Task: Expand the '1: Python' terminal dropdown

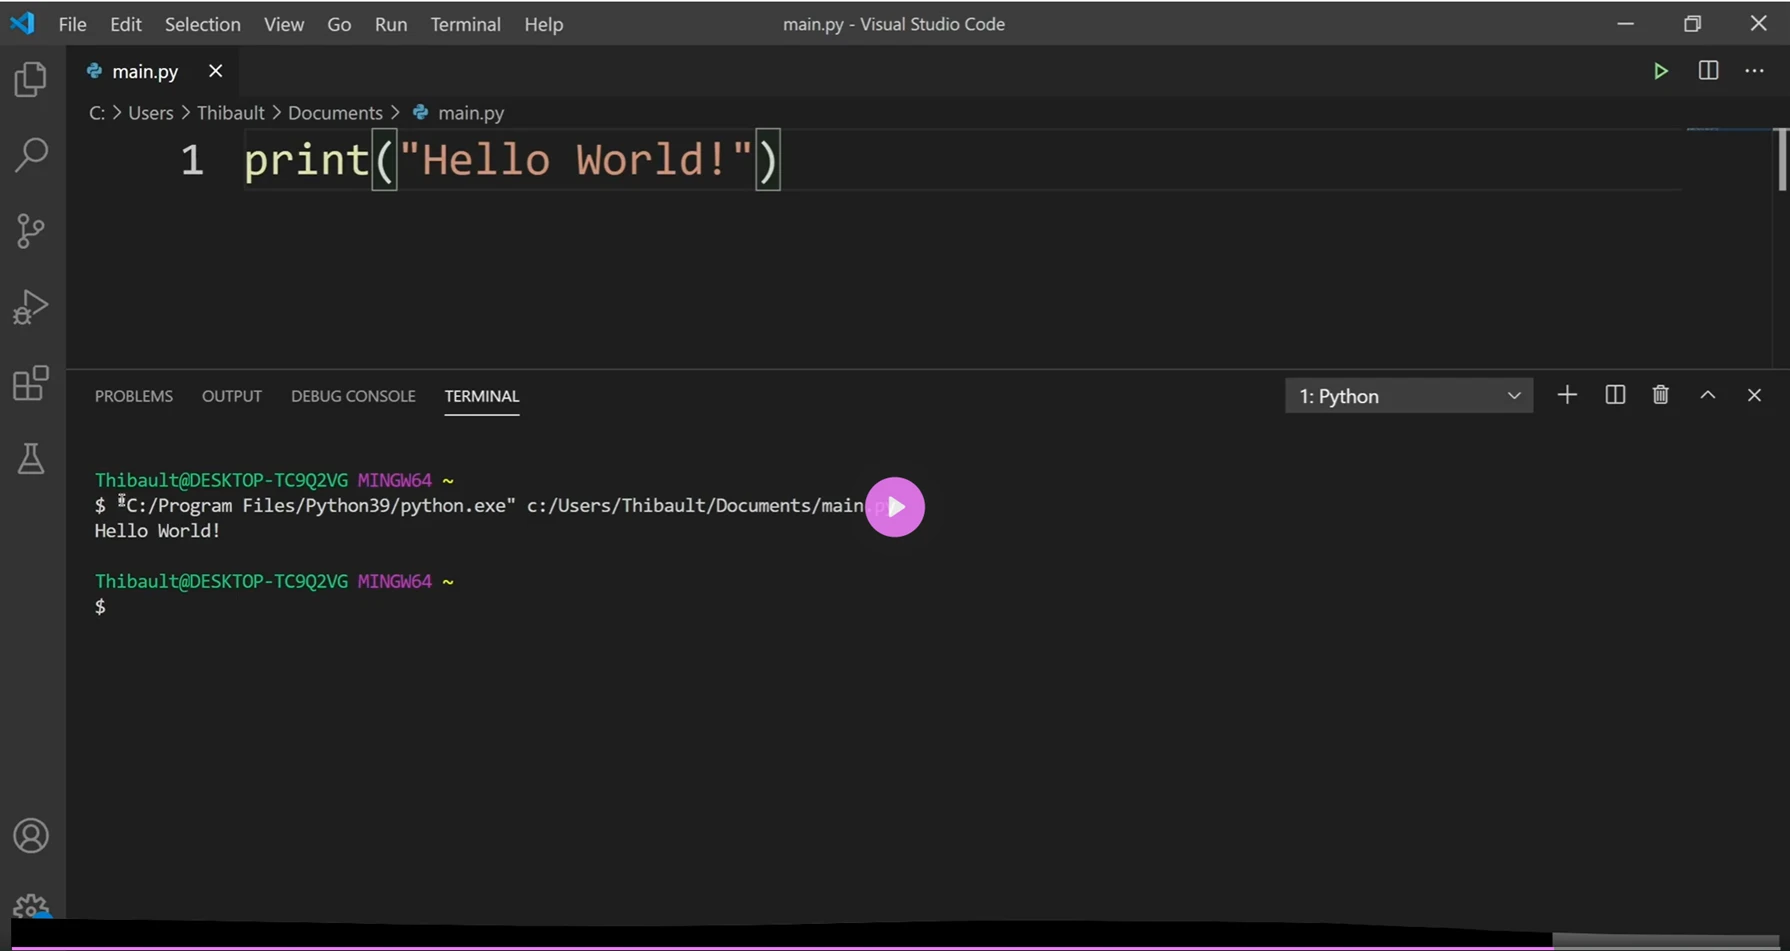Action: (1408, 396)
